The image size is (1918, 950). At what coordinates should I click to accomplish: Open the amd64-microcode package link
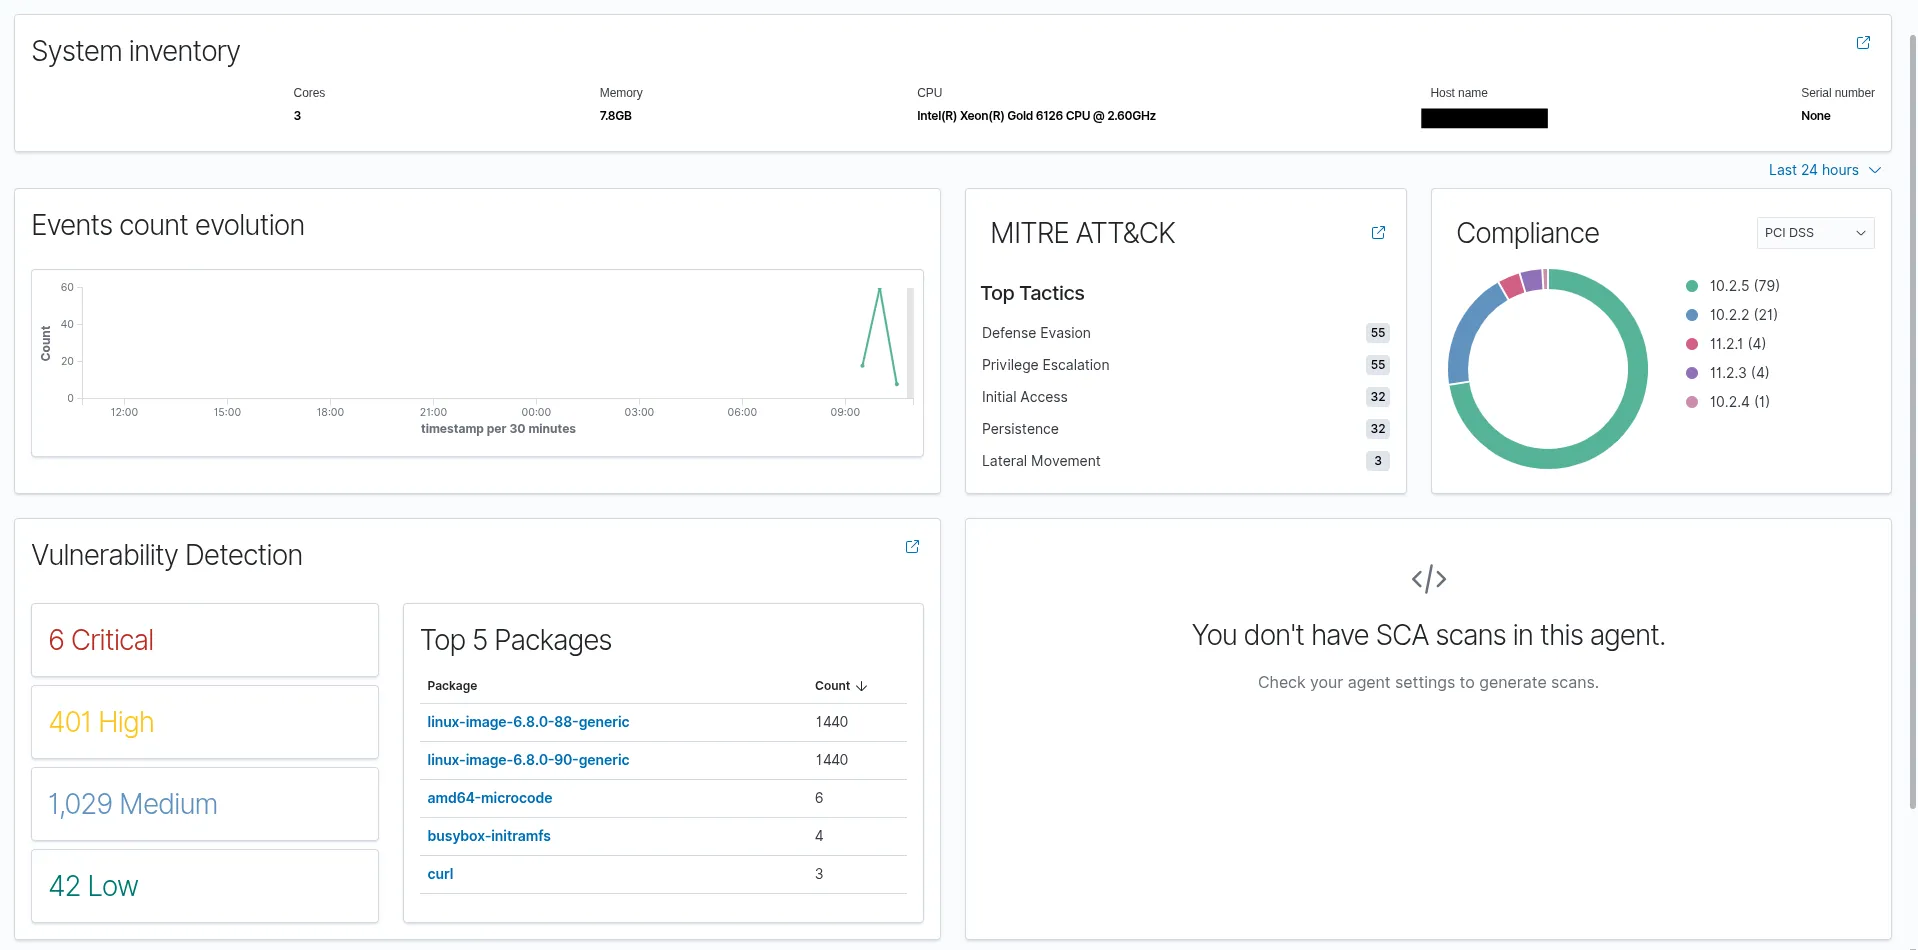click(489, 798)
